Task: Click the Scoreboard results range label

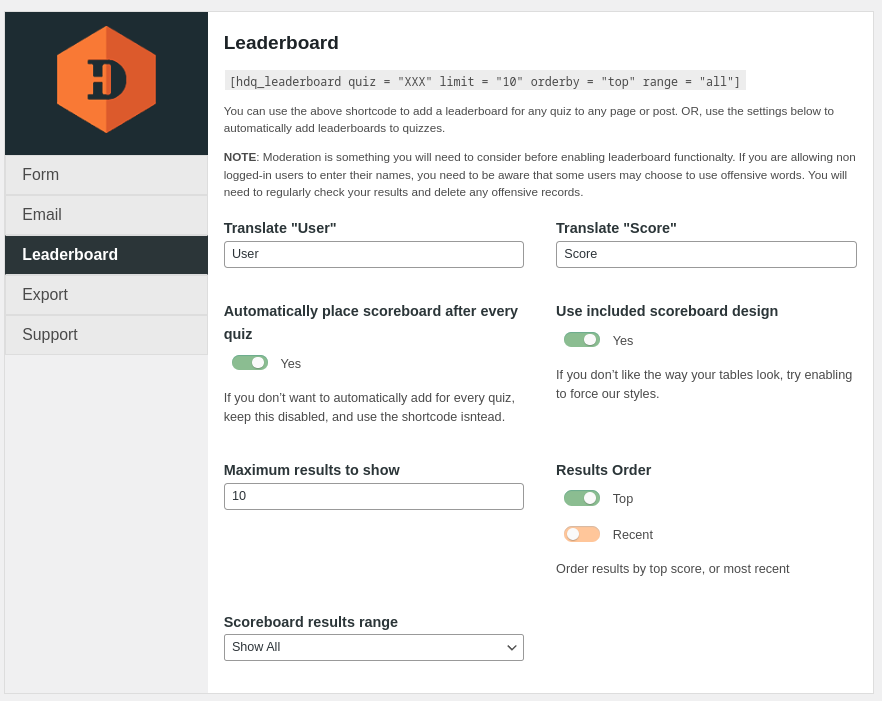Action: point(310,622)
